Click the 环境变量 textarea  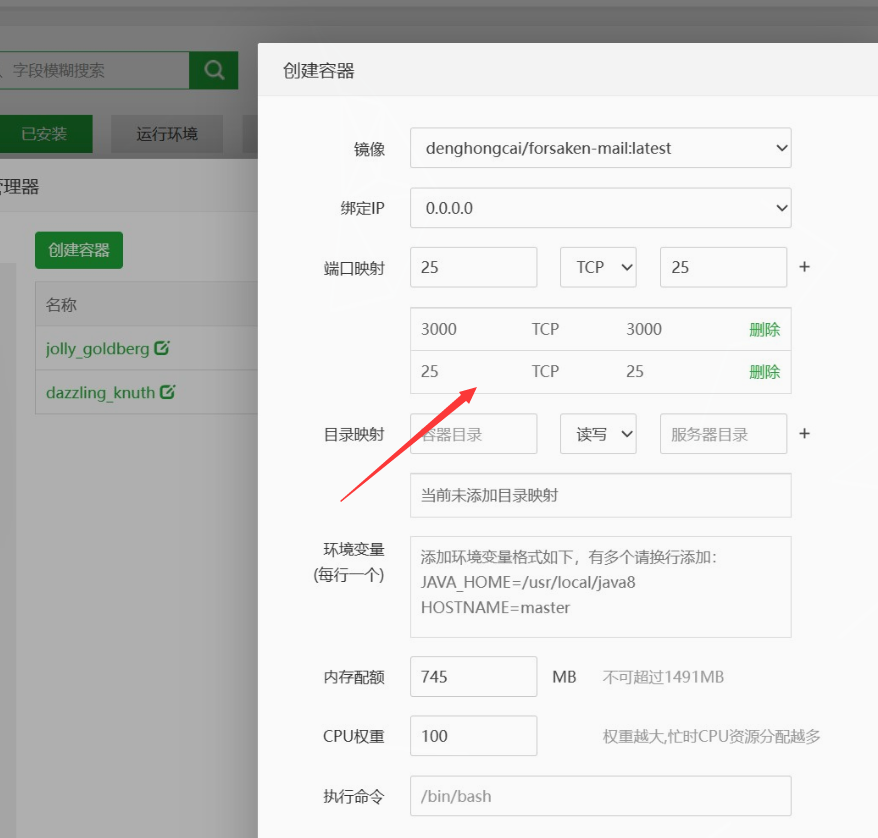[600, 587]
